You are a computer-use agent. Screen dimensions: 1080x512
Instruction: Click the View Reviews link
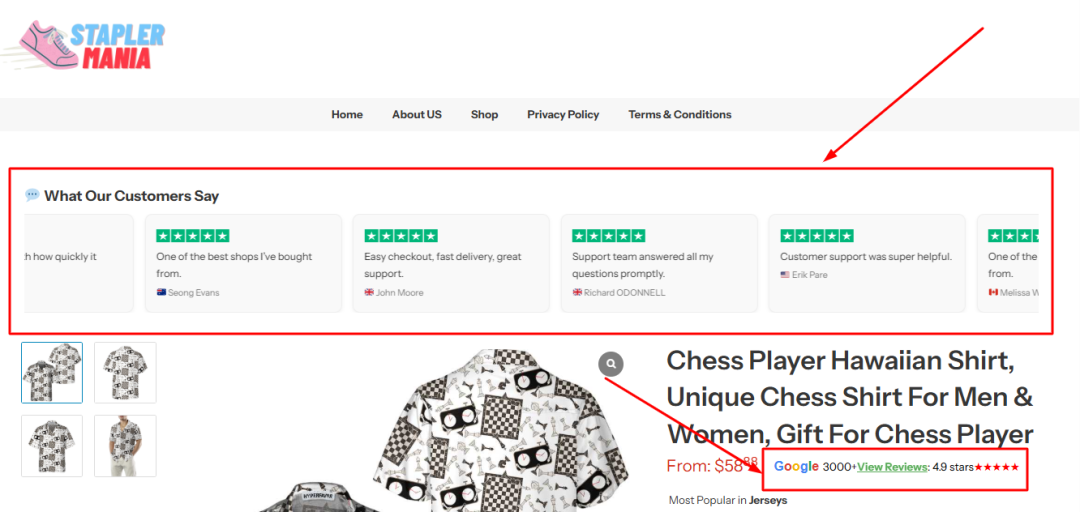pos(892,467)
